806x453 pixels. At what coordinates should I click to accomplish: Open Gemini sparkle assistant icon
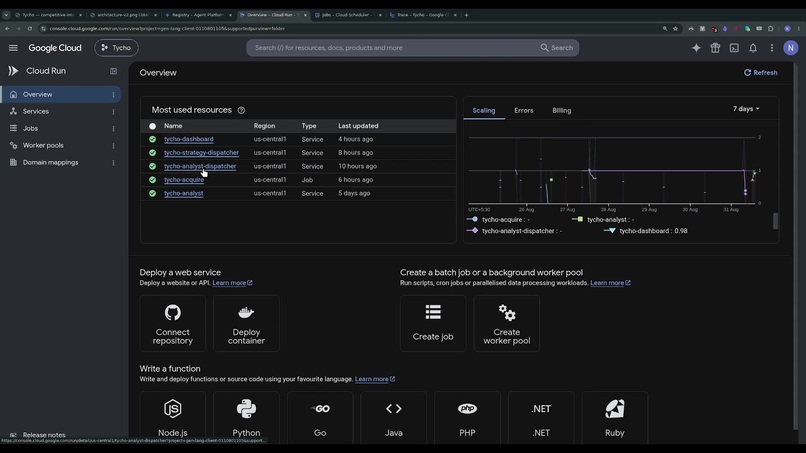click(x=696, y=48)
